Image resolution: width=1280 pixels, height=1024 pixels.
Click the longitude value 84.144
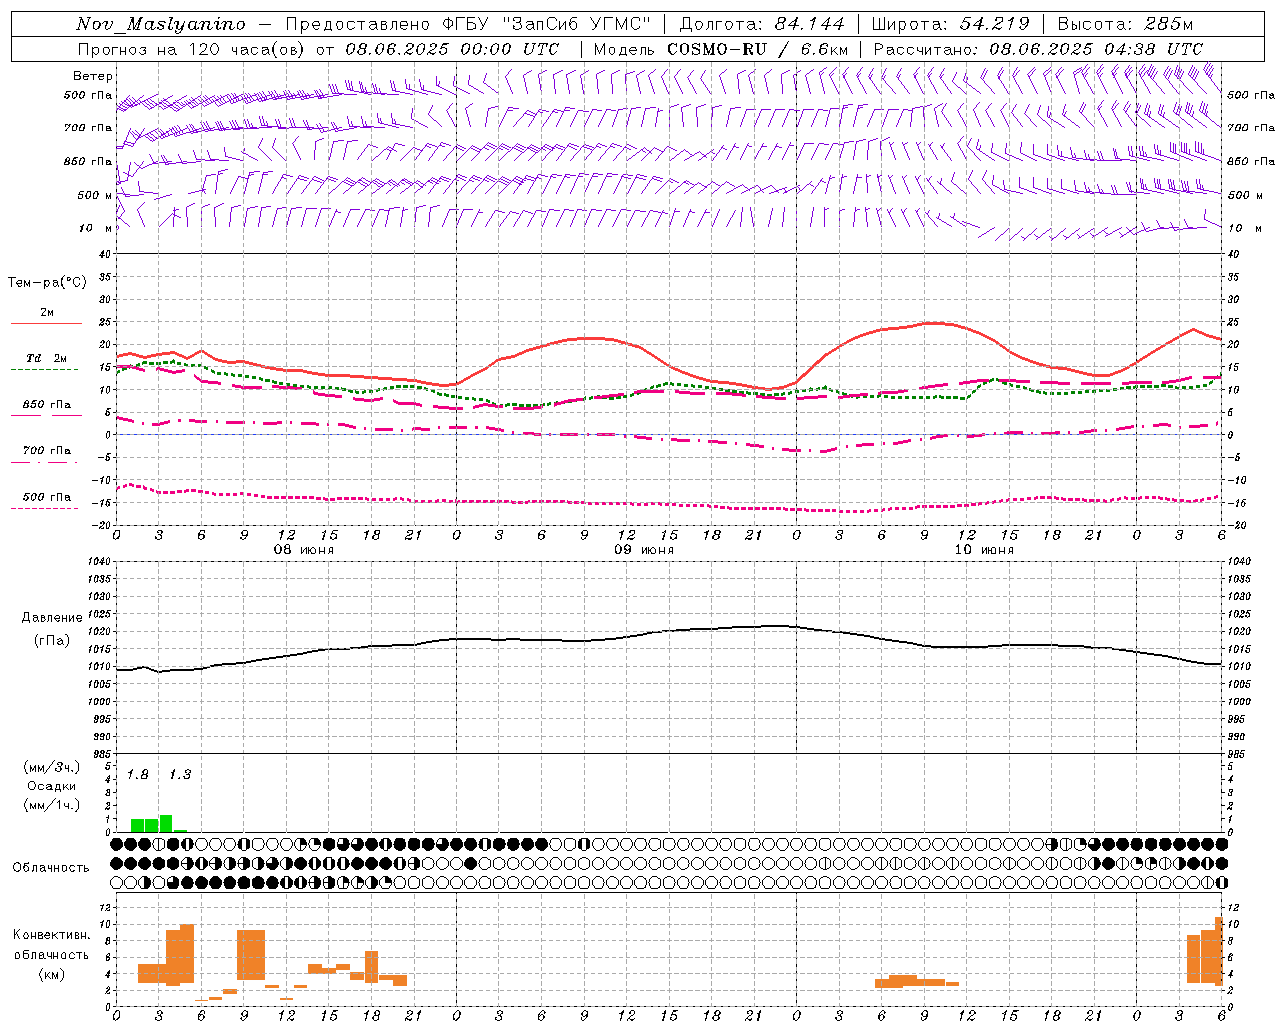pos(810,24)
